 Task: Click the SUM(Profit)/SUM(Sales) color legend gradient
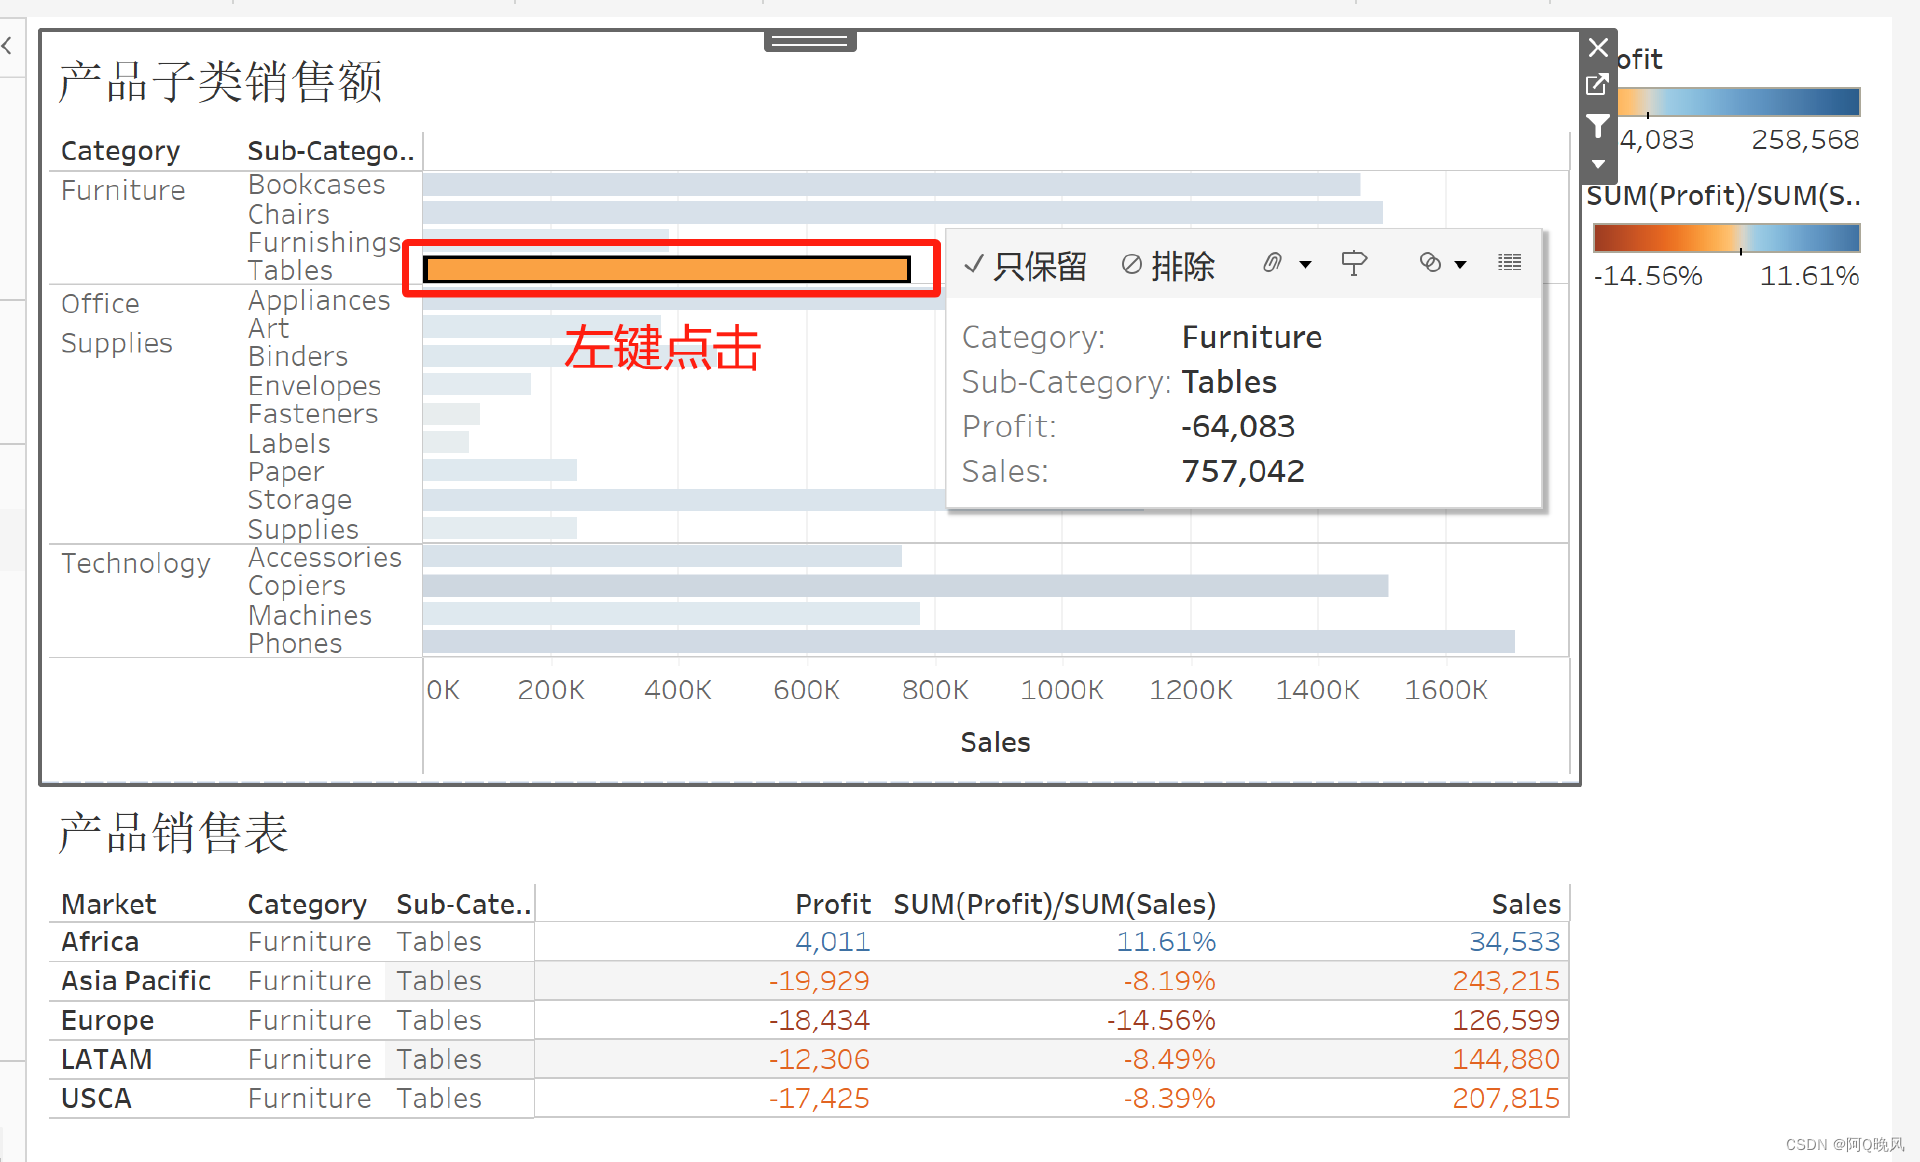tap(1726, 238)
